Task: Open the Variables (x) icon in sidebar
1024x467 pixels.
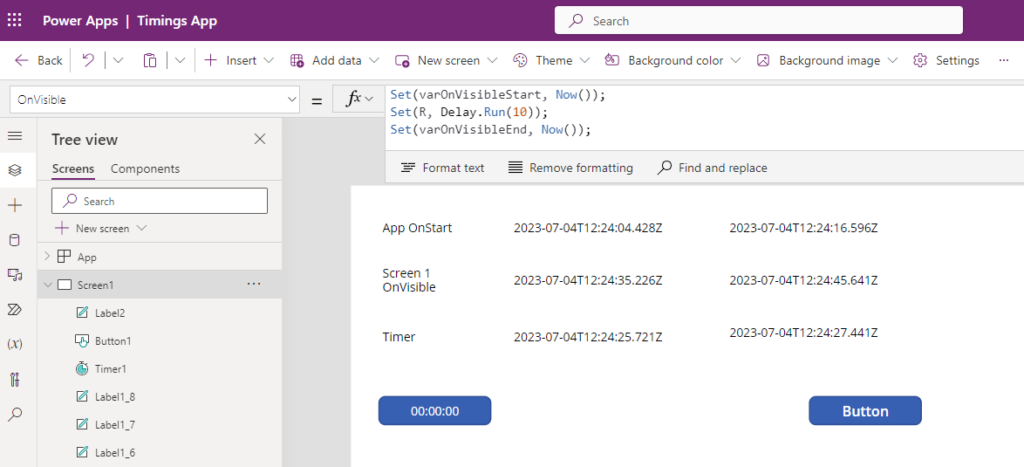Action: click(x=14, y=344)
